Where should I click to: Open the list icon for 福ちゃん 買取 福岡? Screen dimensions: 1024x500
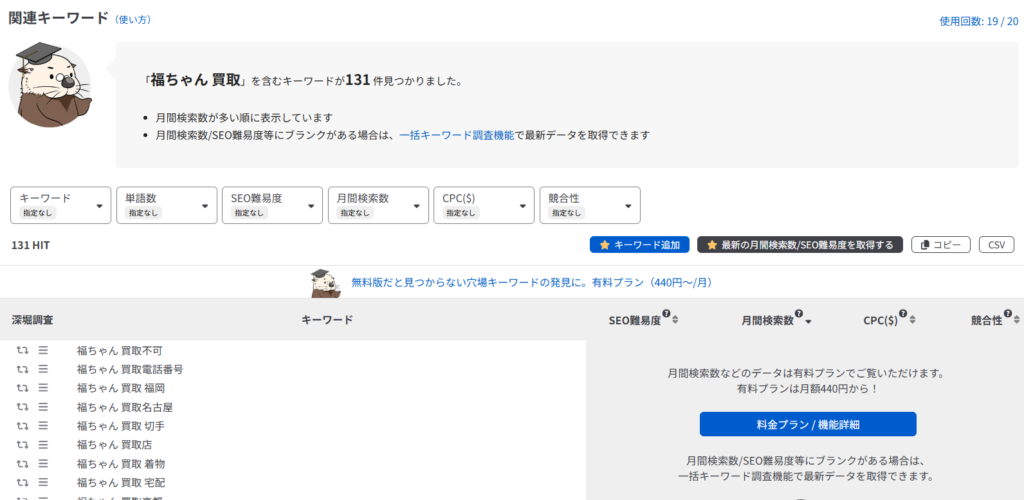coord(43,388)
